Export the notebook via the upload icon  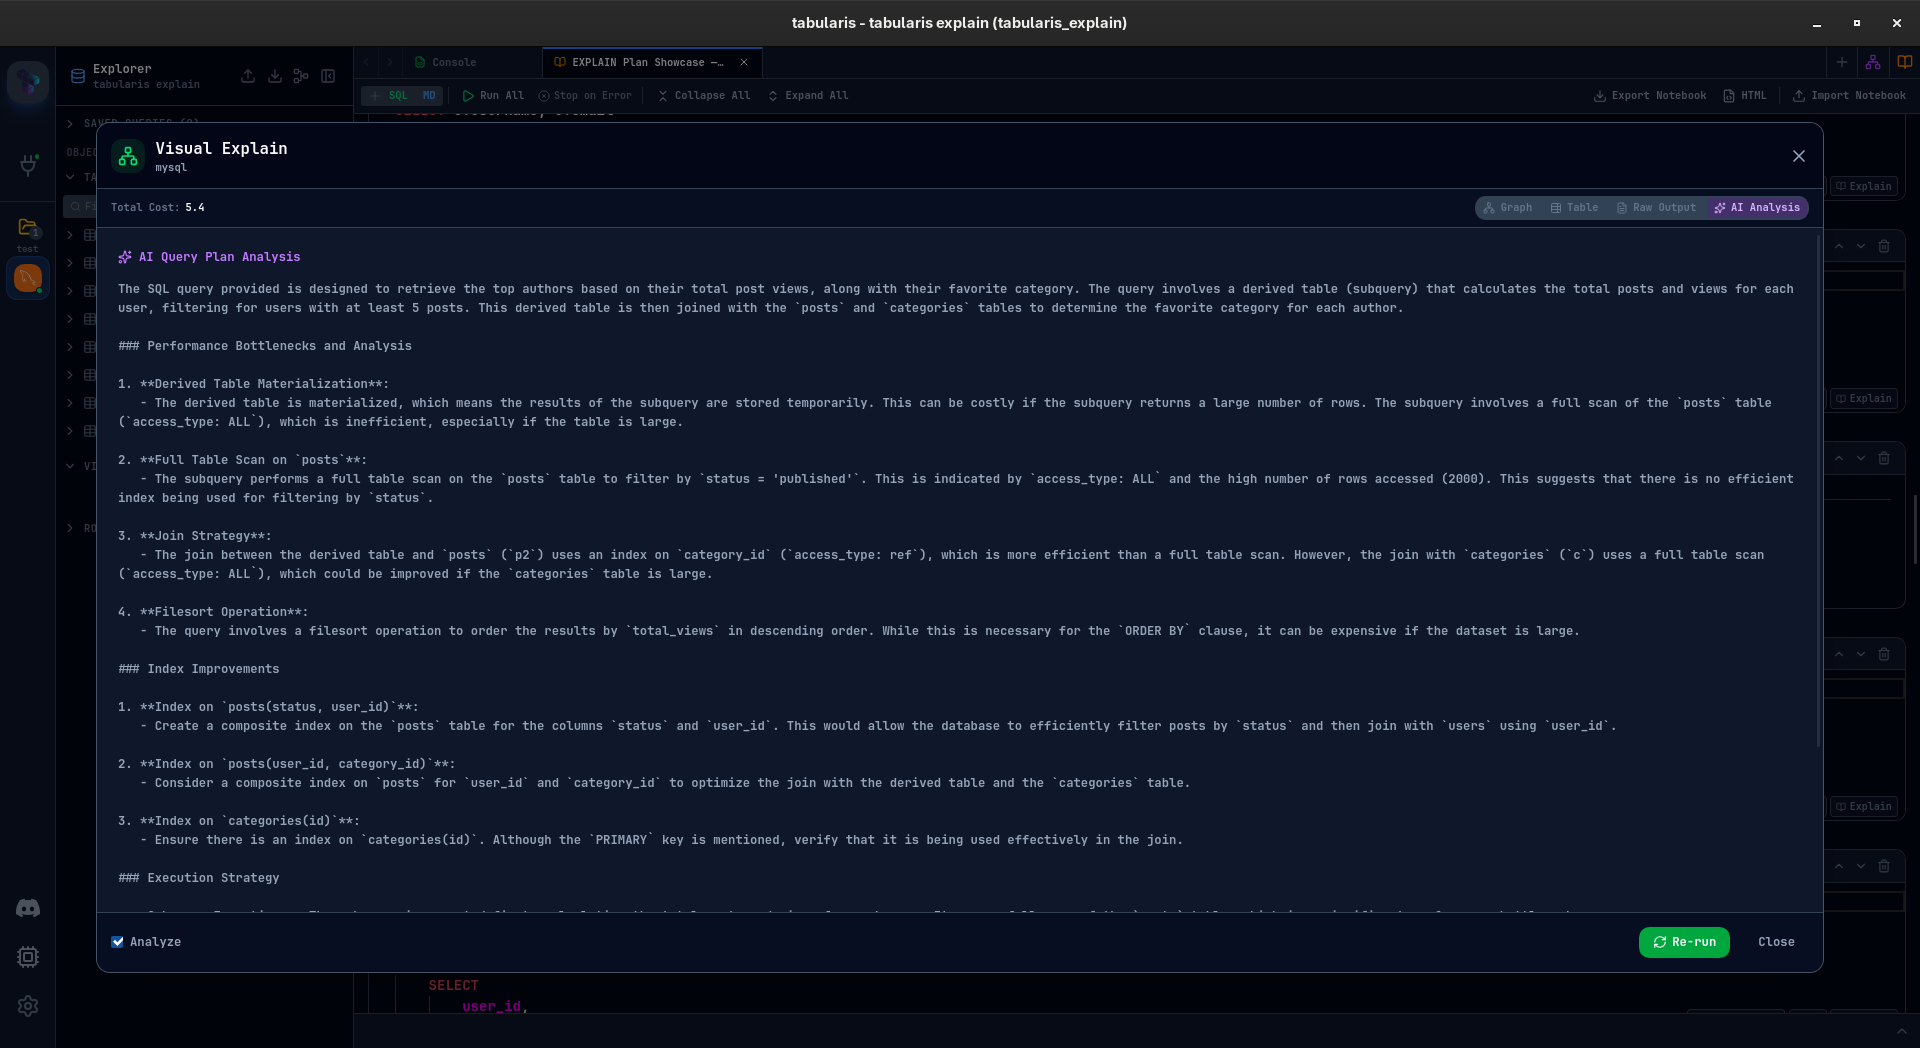[x=248, y=76]
